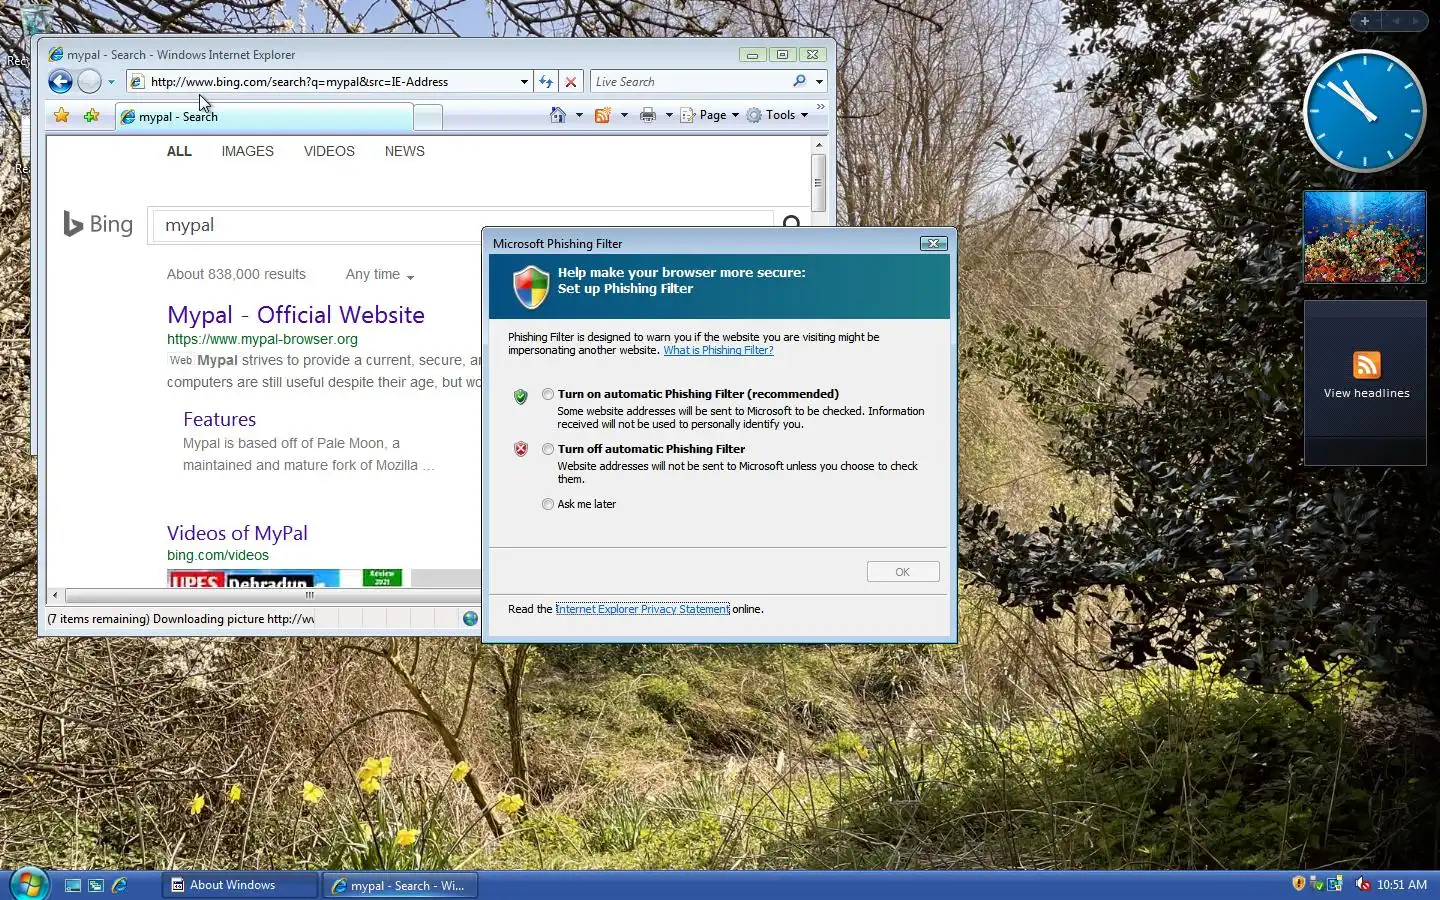Open the Features sublink
Image resolution: width=1440 pixels, height=900 pixels.
point(219,419)
